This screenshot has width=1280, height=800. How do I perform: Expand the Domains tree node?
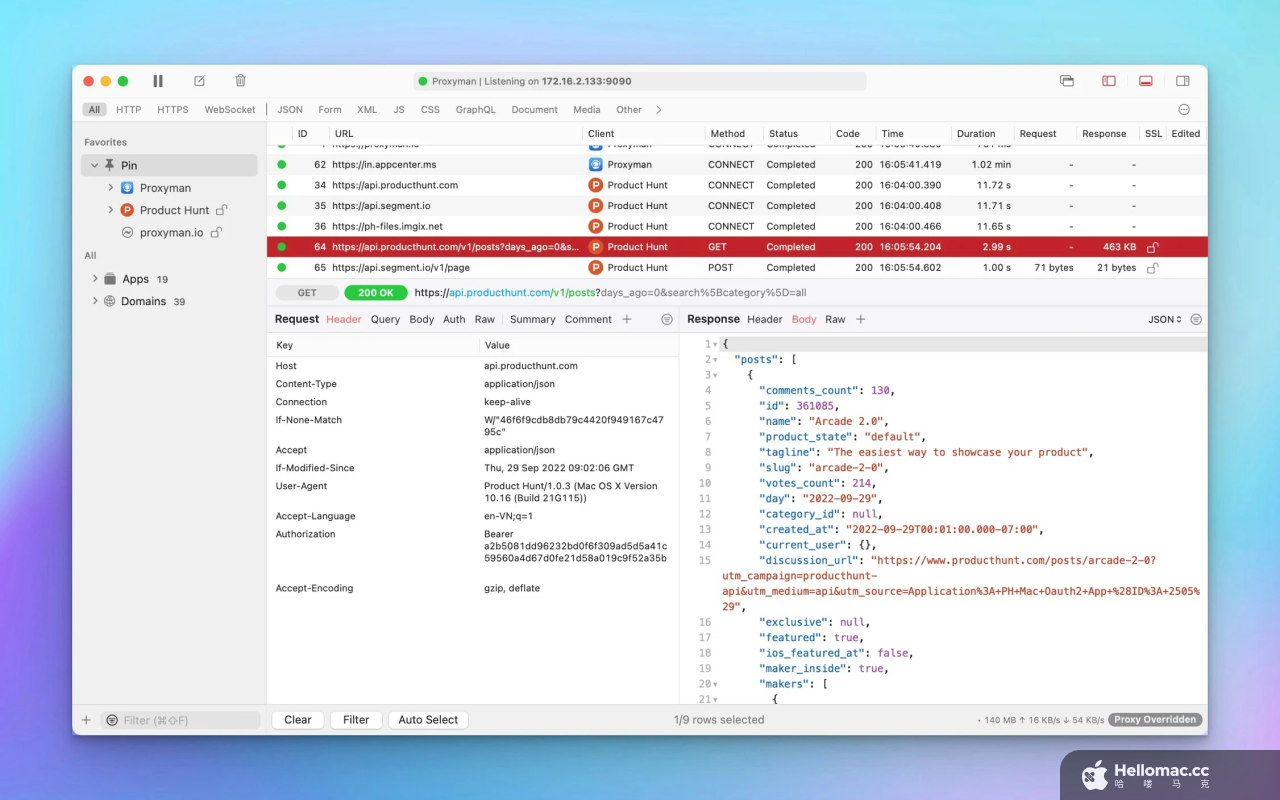(95, 301)
